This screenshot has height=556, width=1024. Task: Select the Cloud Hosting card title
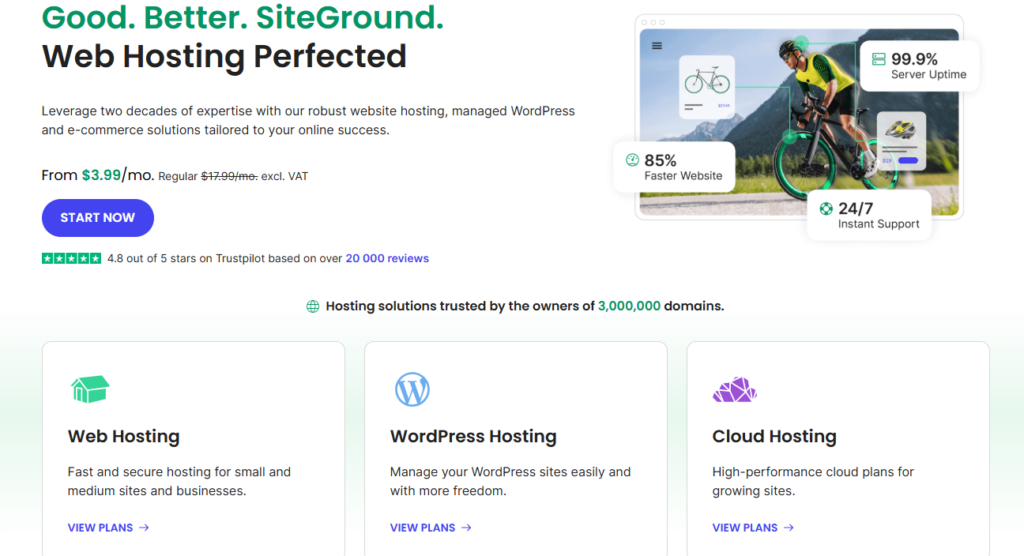point(775,436)
